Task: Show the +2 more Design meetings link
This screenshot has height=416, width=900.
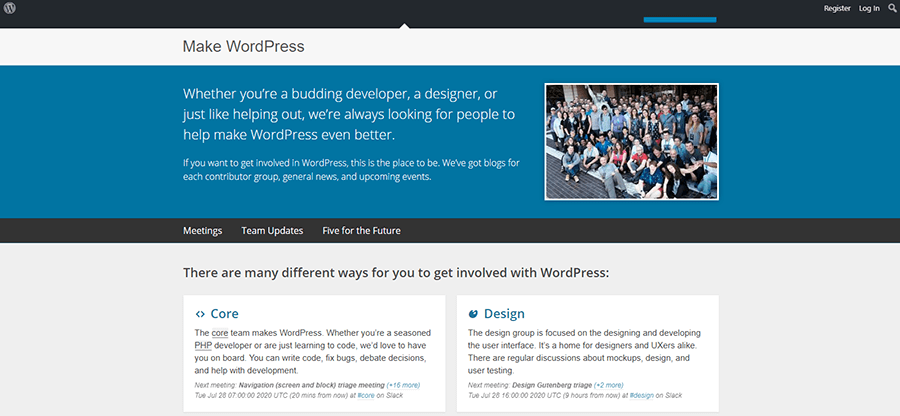Action: pyautogui.click(x=609, y=385)
